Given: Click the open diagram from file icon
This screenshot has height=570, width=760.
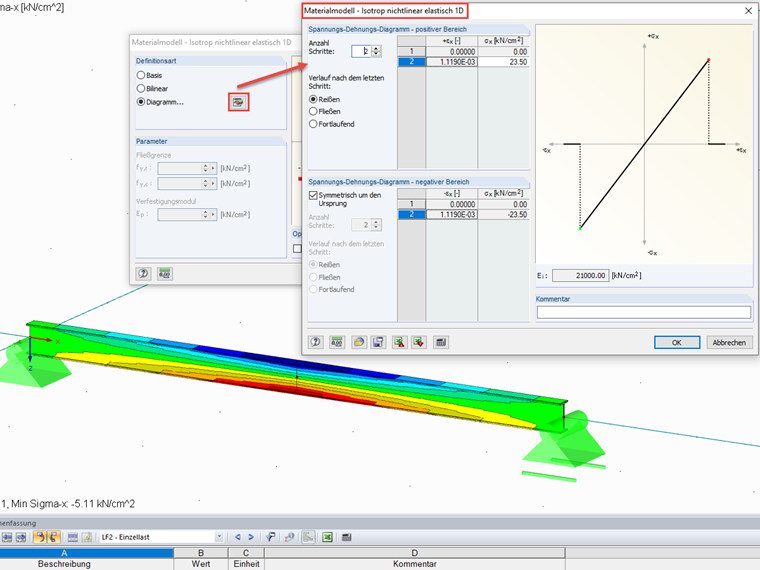Looking at the screenshot, I should tap(359, 342).
